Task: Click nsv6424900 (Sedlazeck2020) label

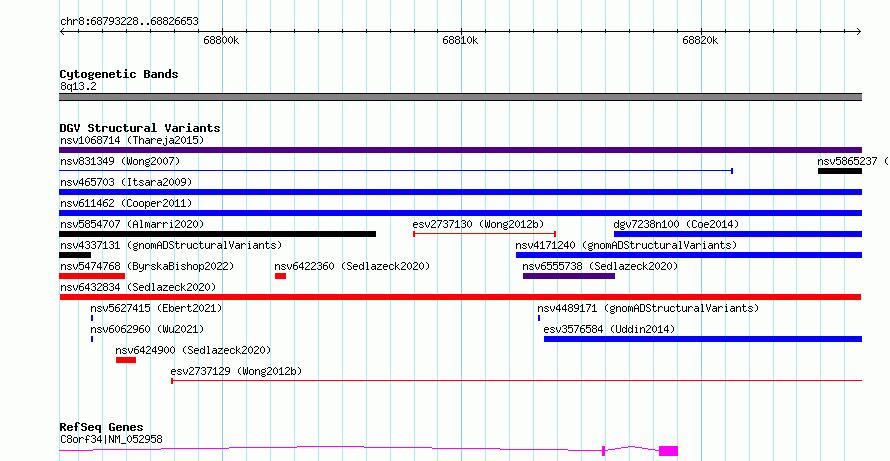Action: click(x=193, y=350)
